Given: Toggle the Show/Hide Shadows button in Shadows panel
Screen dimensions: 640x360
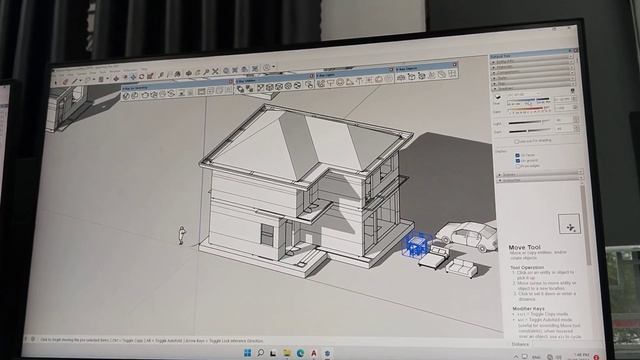Looking at the screenshot, I should coord(498,97).
